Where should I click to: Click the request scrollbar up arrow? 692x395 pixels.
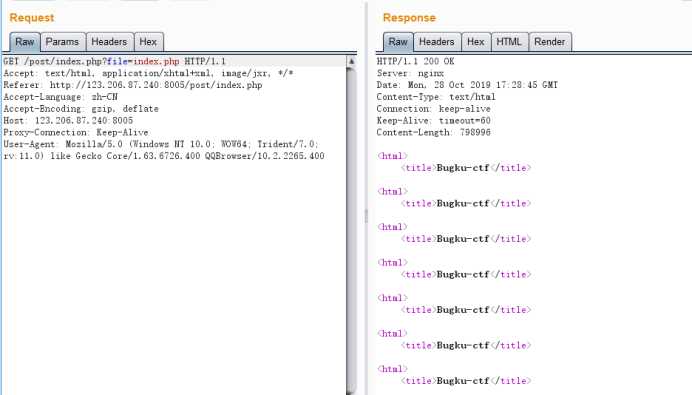pyautogui.click(x=351, y=61)
